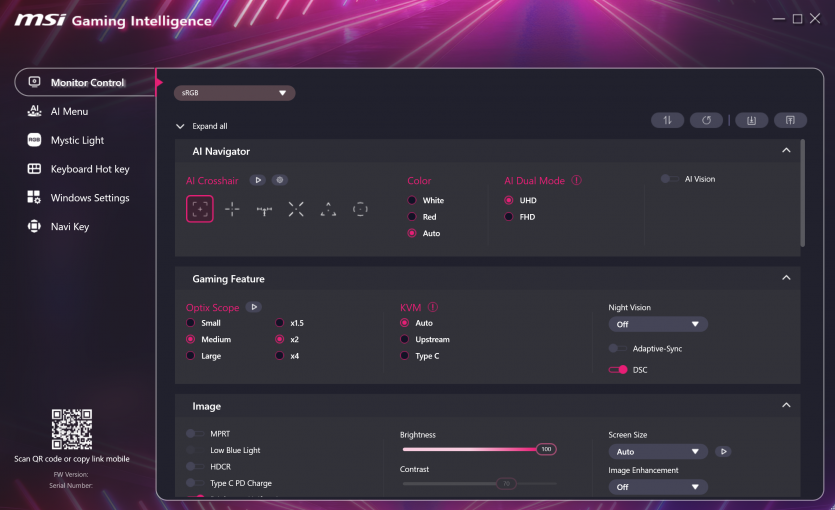Choose the X-shaped crosshair icon
Screen dimensions: 835x510
(296, 209)
